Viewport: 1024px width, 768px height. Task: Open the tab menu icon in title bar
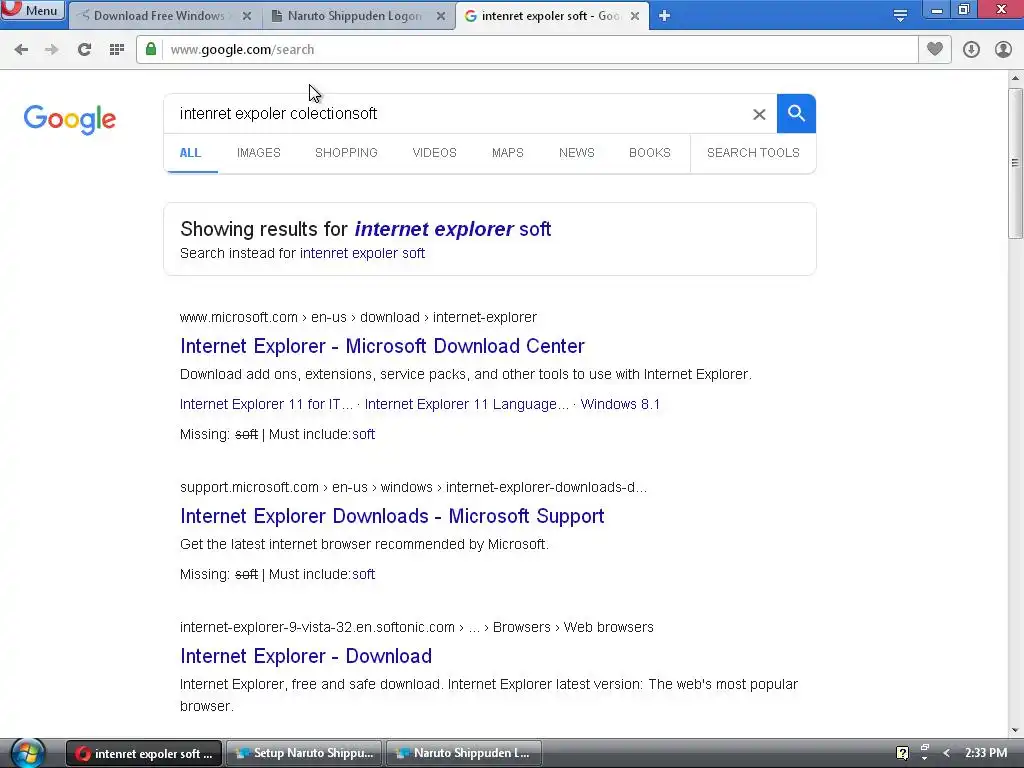(x=900, y=15)
